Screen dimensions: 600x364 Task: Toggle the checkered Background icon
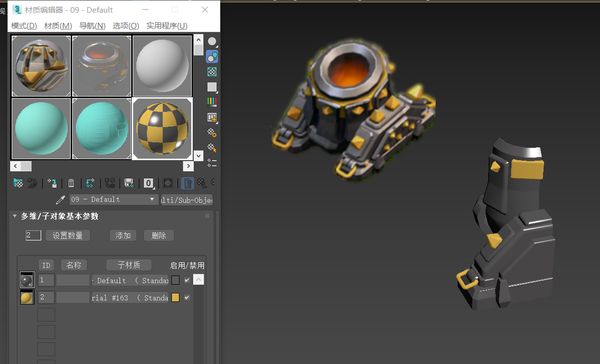pos(212,72)
